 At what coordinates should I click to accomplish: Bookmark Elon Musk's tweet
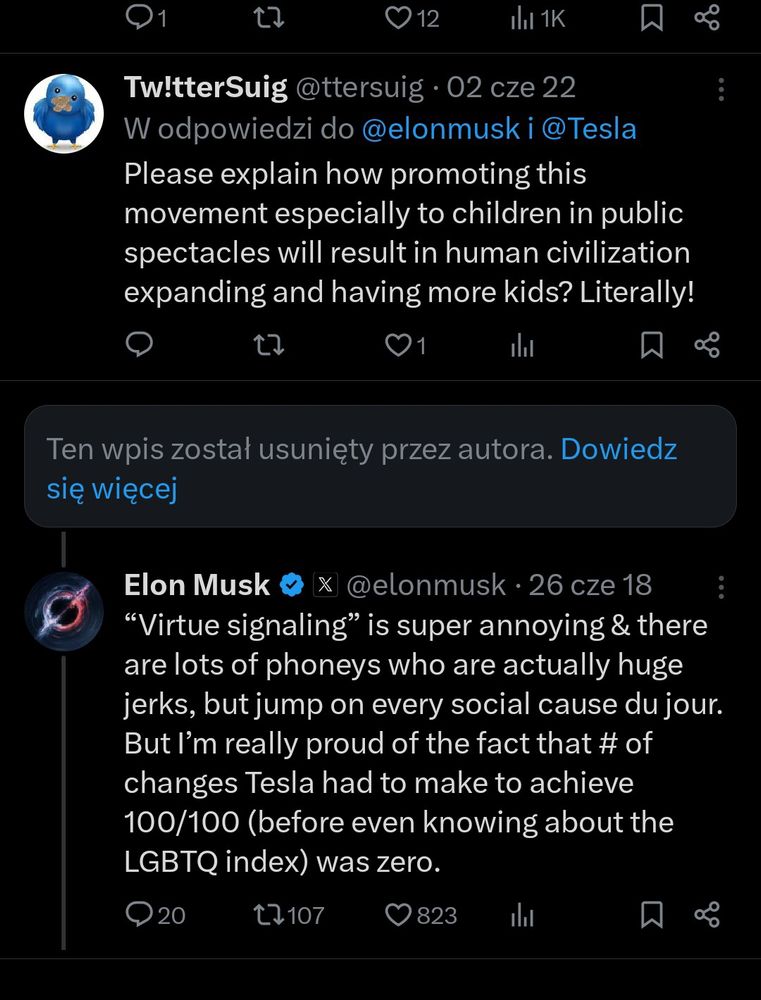(652, 914)
